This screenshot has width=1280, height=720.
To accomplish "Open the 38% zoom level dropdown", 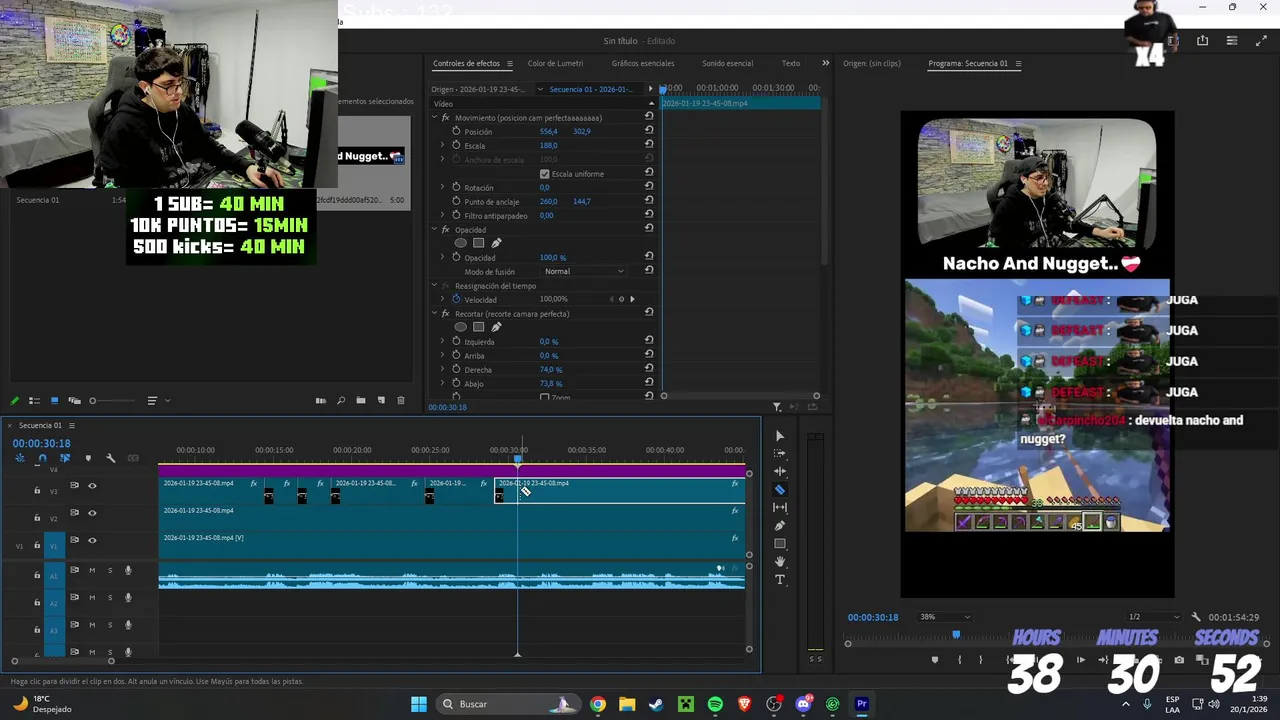I will pos(945,617).
